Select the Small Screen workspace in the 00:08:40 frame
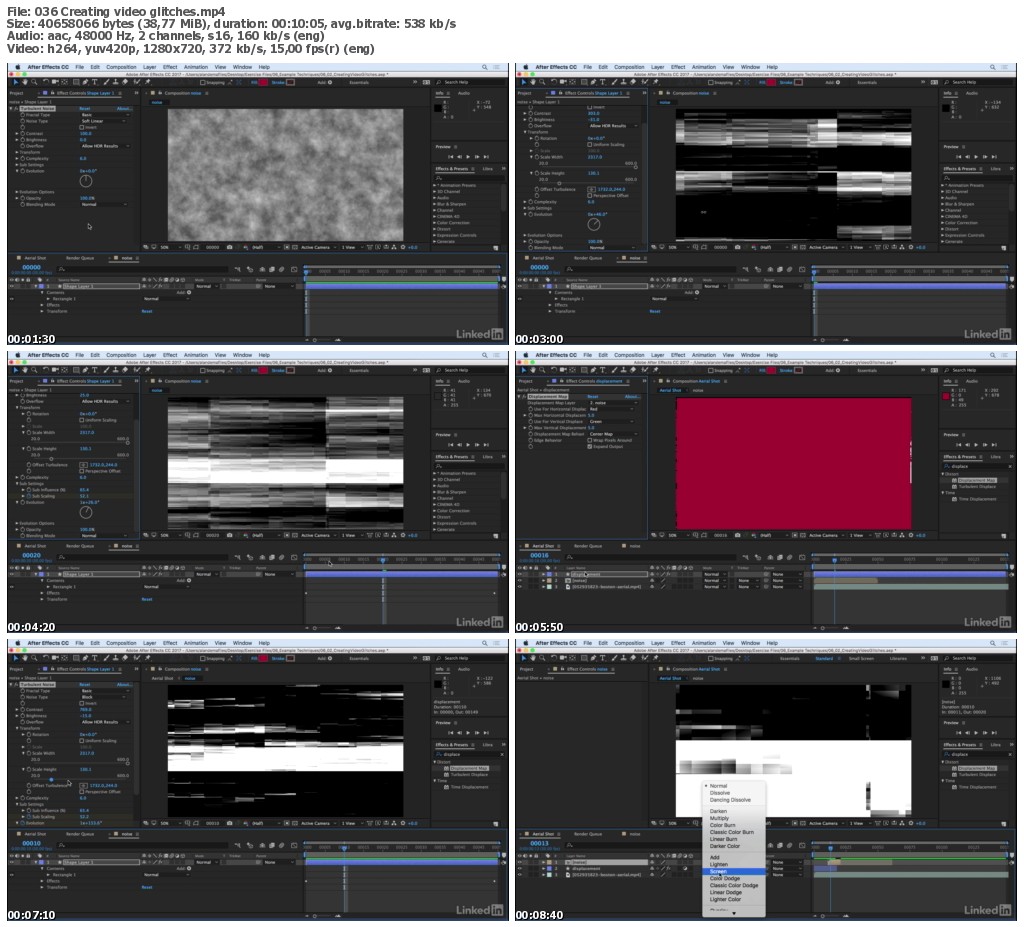Viewport: 1024px width, 927px height. point(861,659)
